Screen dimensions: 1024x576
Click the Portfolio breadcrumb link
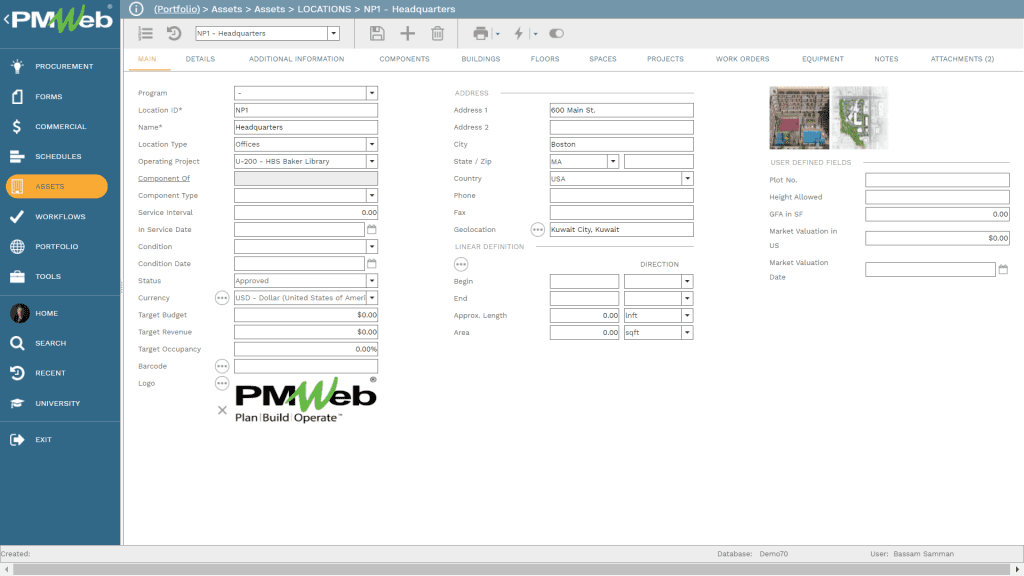(x=177, y=9)
